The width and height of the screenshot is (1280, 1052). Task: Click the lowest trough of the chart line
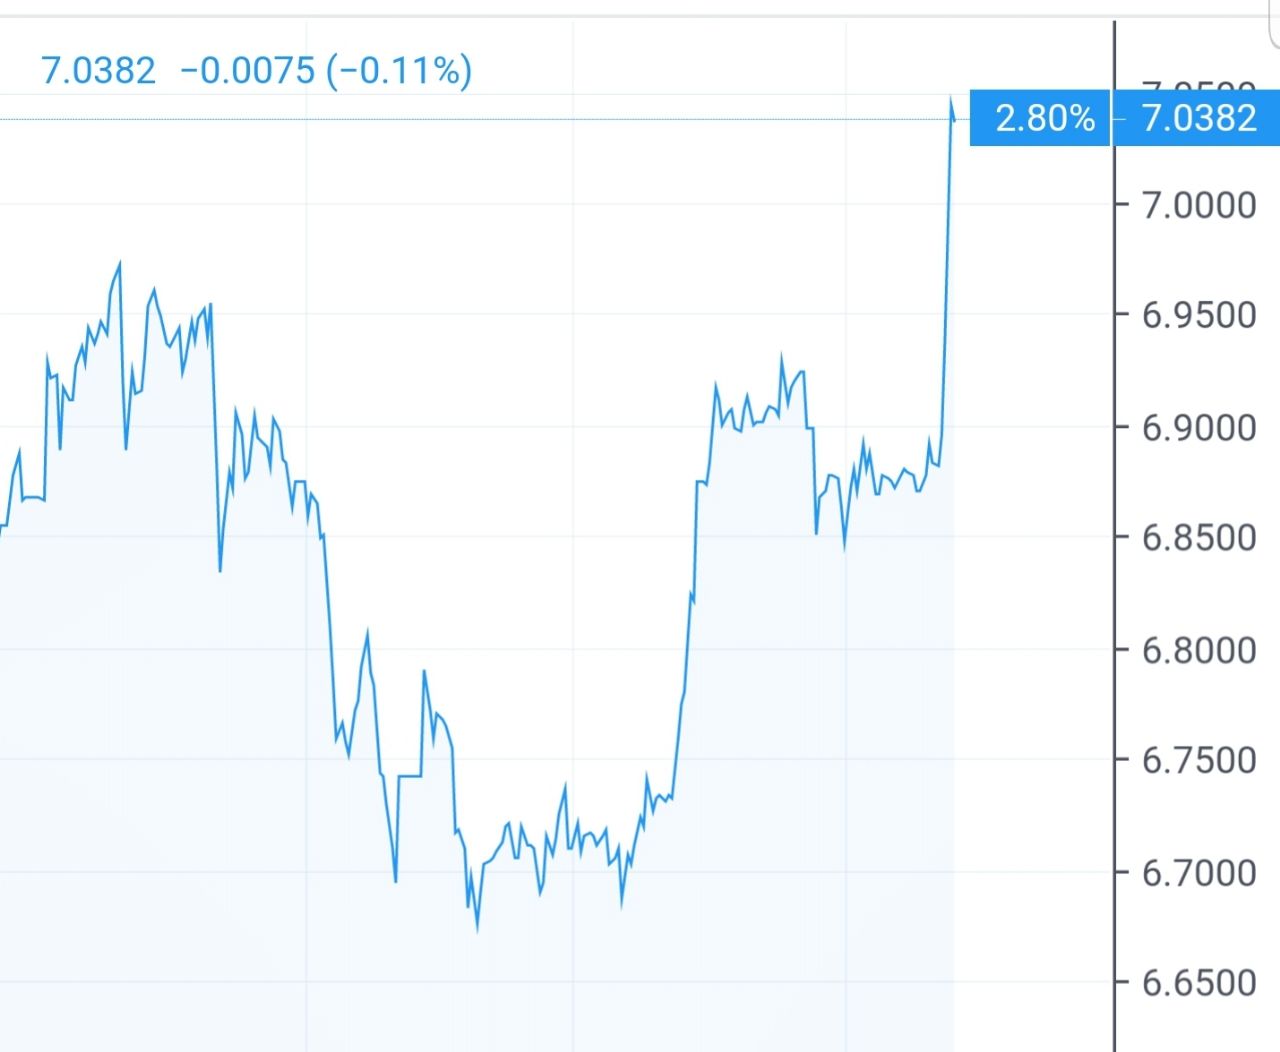tap(477, 929)
